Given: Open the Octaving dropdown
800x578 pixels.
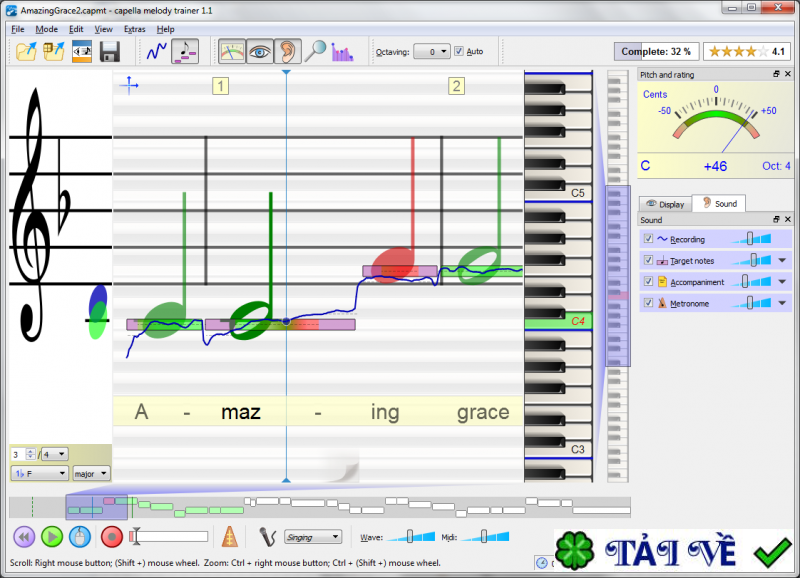Looking at the screenshot, I should coord(432,51).
